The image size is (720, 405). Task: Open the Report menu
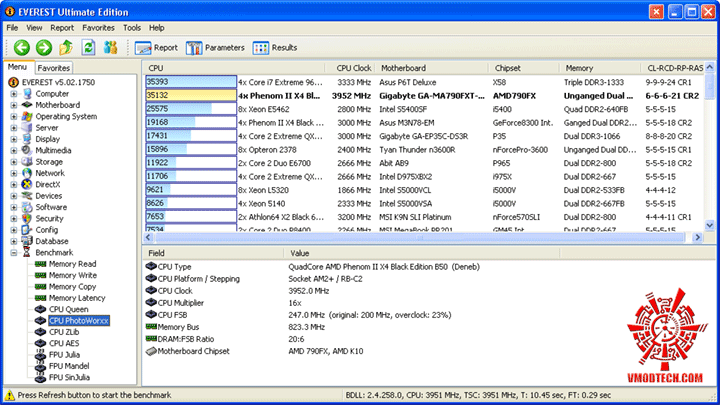click(62, 28)
